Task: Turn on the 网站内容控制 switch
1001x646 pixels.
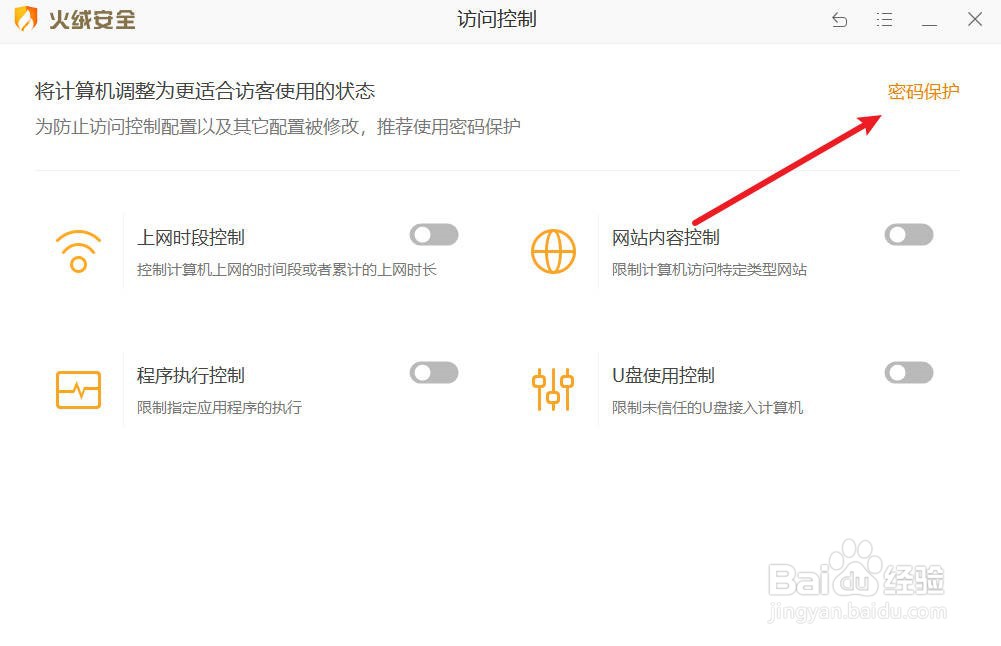Action: click(x=909, y=235)
